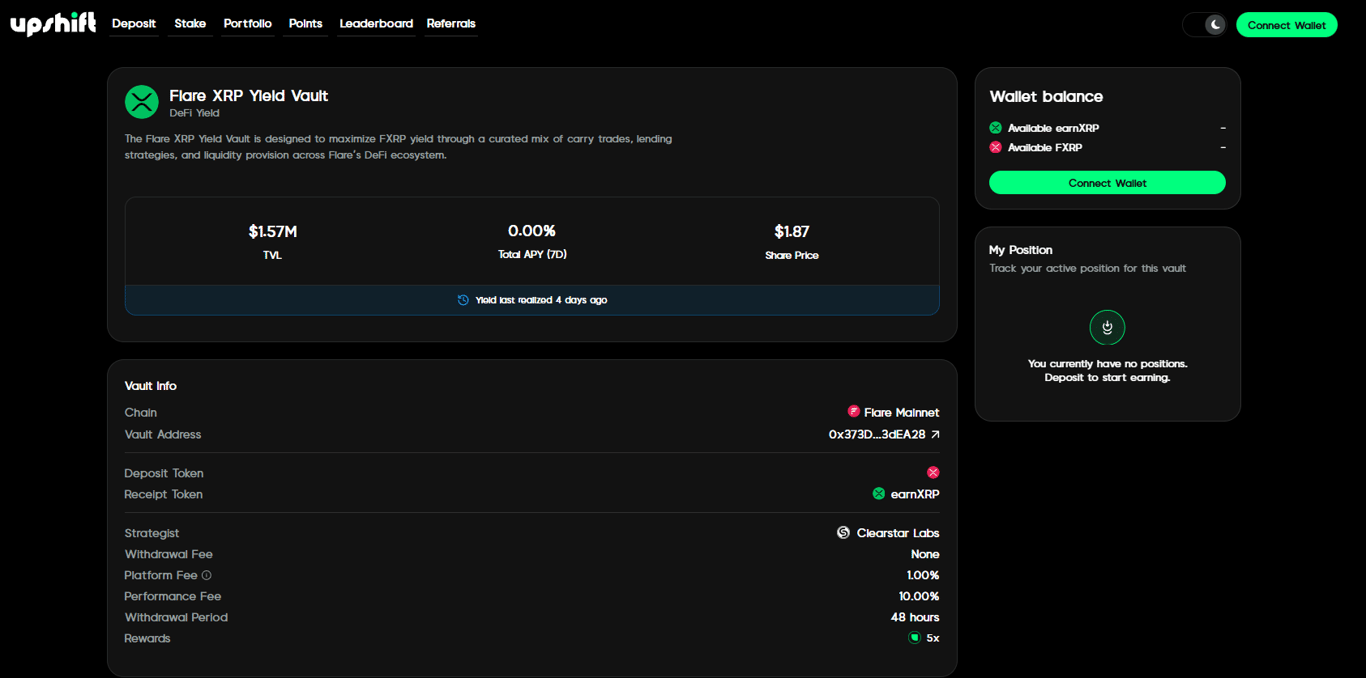Go to the Referrals section
The height and width of the screenshot is (678, 1366).
click(450, 23)
